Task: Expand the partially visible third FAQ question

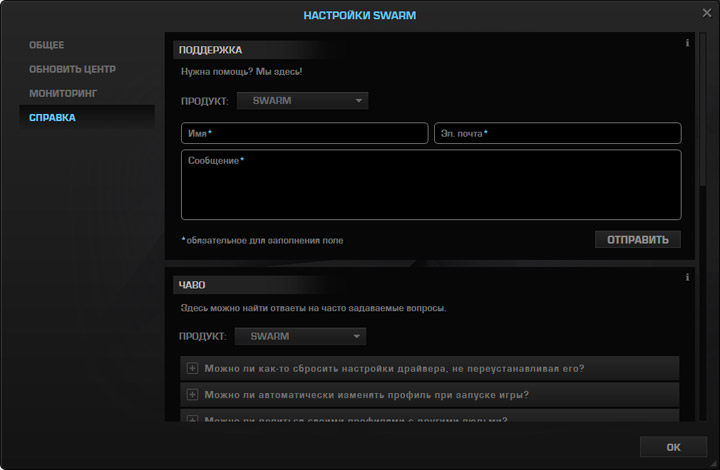Action: pyautogui.click(x=192, y=419)
